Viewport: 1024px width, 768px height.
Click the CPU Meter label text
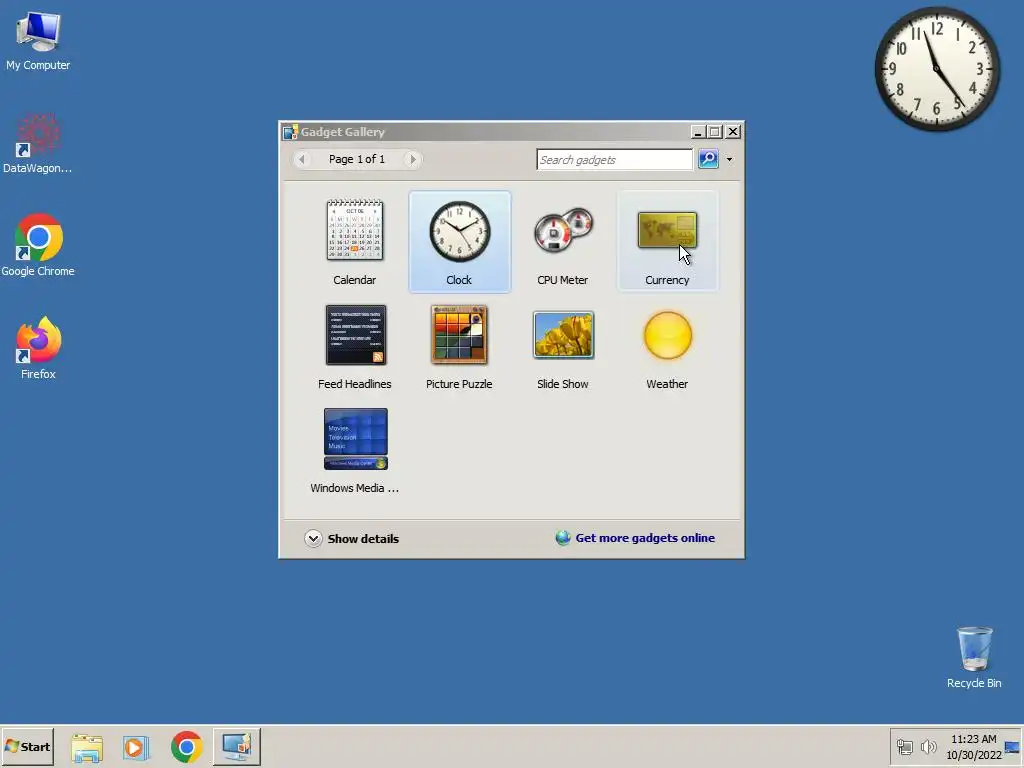pos(562,280)
